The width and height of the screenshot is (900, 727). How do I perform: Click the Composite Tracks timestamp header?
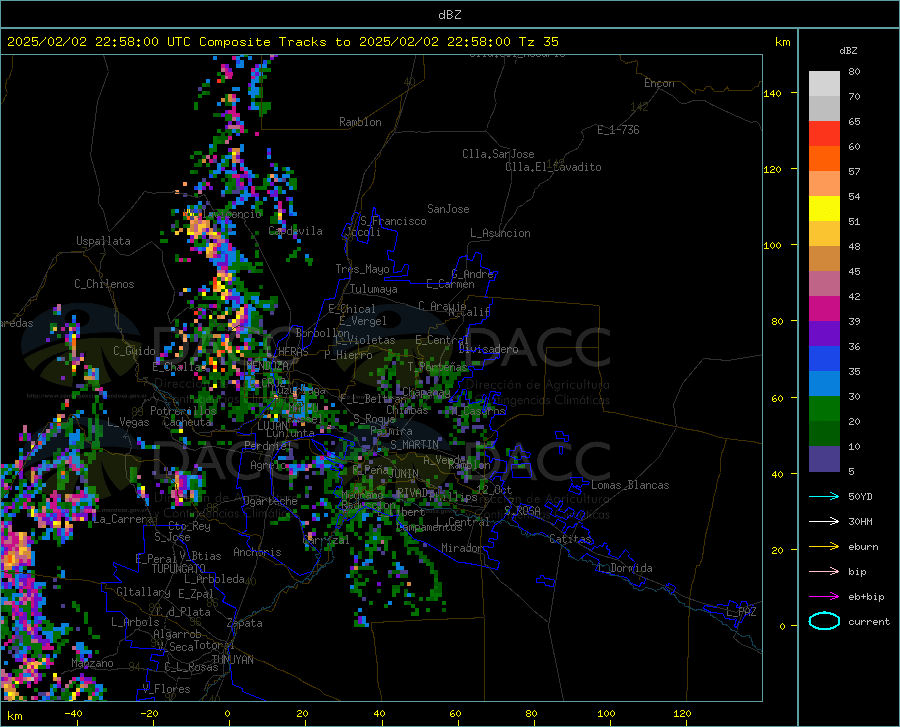tap(282, 42)
